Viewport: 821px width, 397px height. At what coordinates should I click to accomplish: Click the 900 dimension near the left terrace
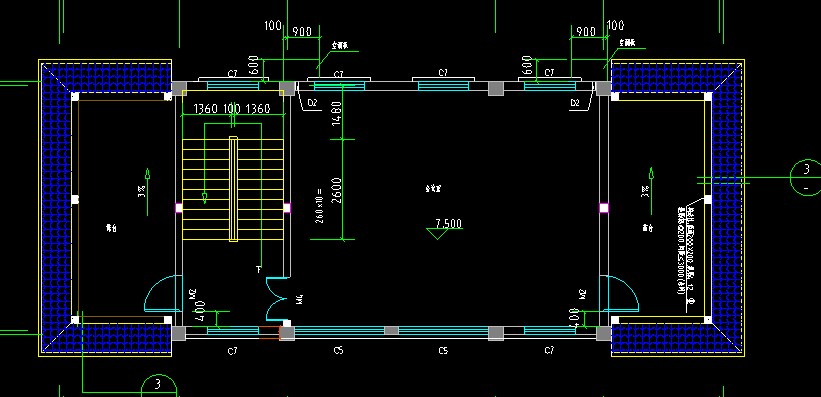point(302,31)
